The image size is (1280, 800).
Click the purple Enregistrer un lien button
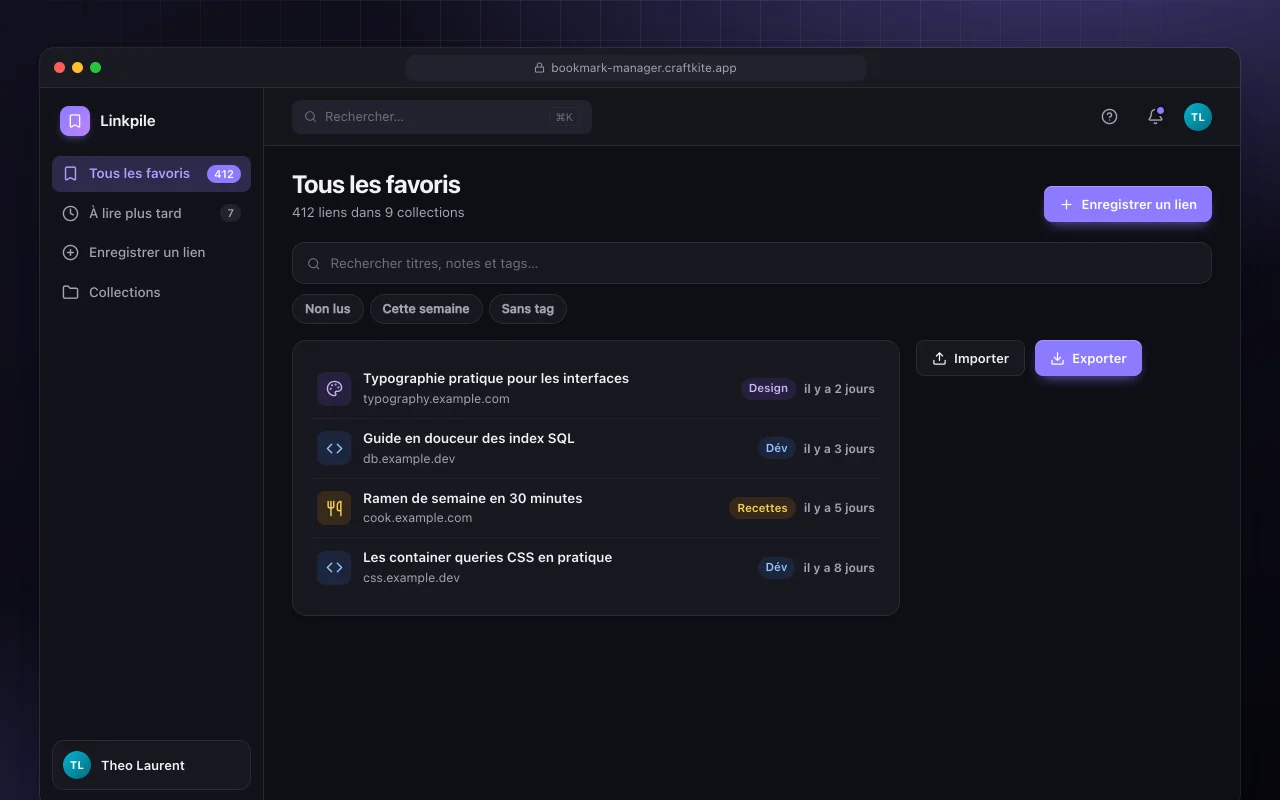pos(1128,204)
